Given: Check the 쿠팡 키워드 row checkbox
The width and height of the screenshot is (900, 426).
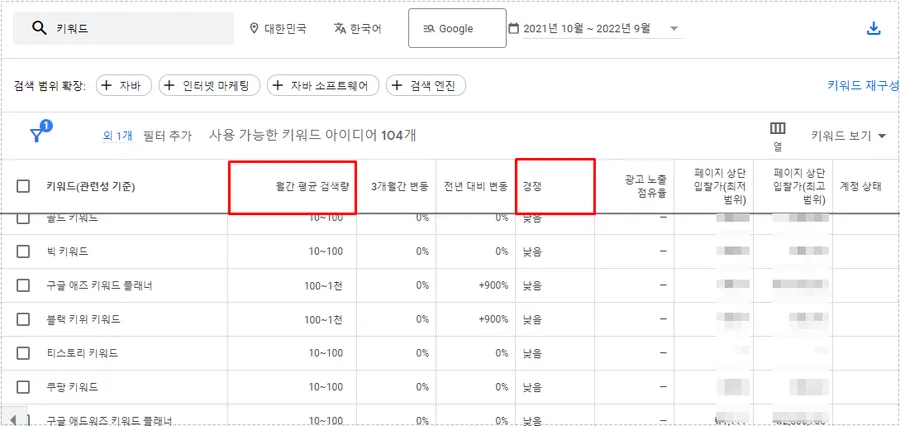Looking at the screenshot, I should pyautogui.click(x=23, y=388).
